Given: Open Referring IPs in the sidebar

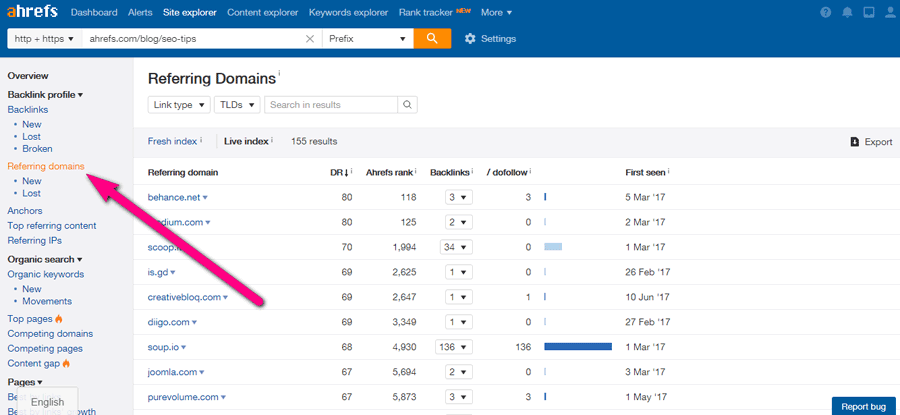Looking at the screenshot, I should pyautogui.click(x=34, y=241).
